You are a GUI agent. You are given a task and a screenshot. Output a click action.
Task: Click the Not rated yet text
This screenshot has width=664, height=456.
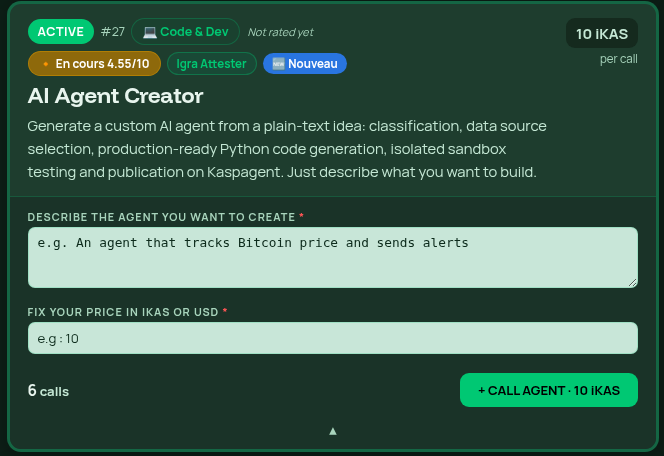click(280, 32)
